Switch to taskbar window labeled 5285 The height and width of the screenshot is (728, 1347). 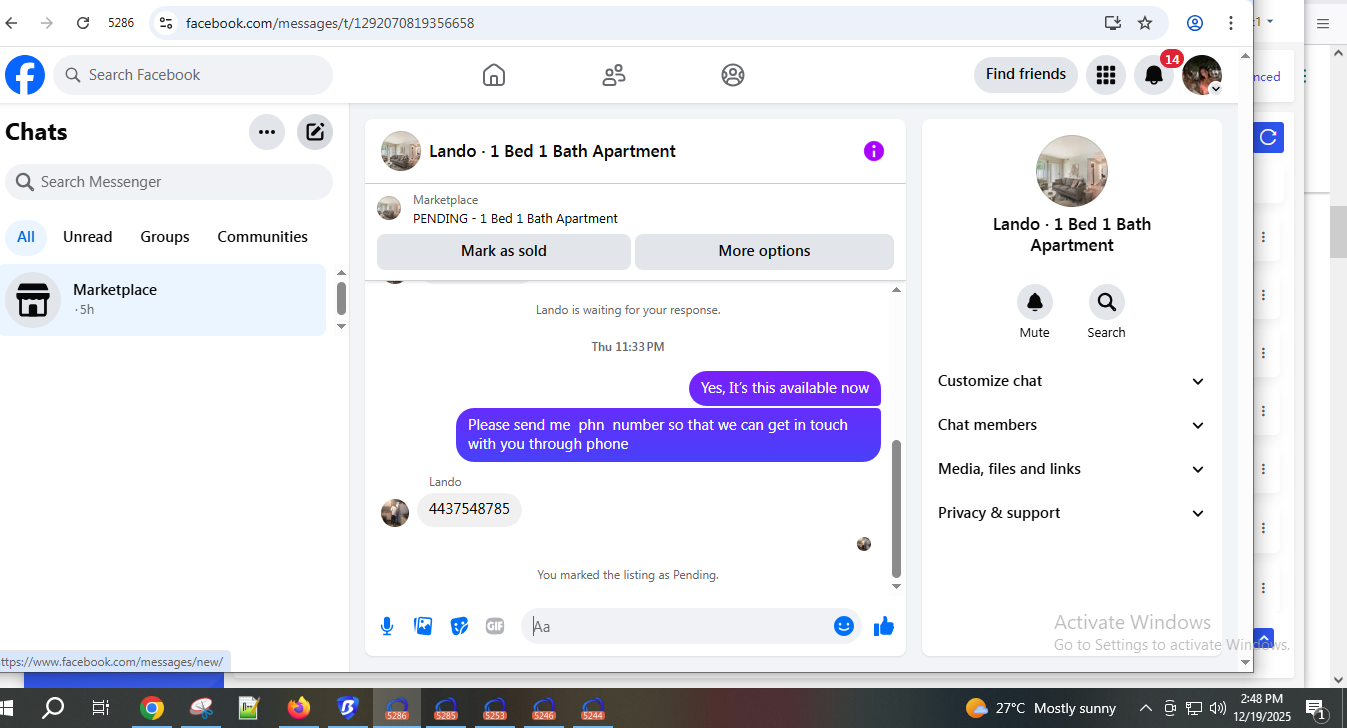(445, 708)
